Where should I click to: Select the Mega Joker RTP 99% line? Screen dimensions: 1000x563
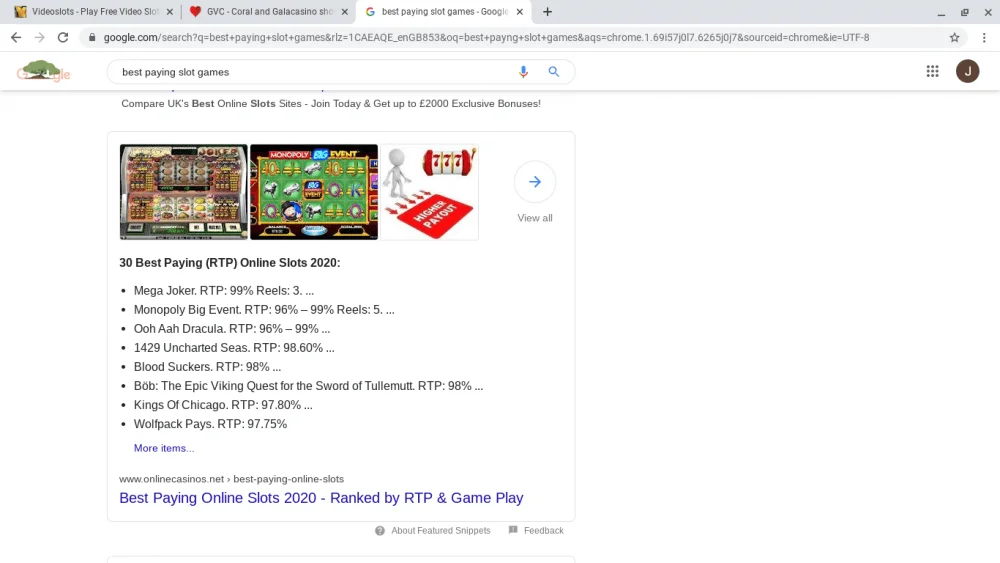224,291
